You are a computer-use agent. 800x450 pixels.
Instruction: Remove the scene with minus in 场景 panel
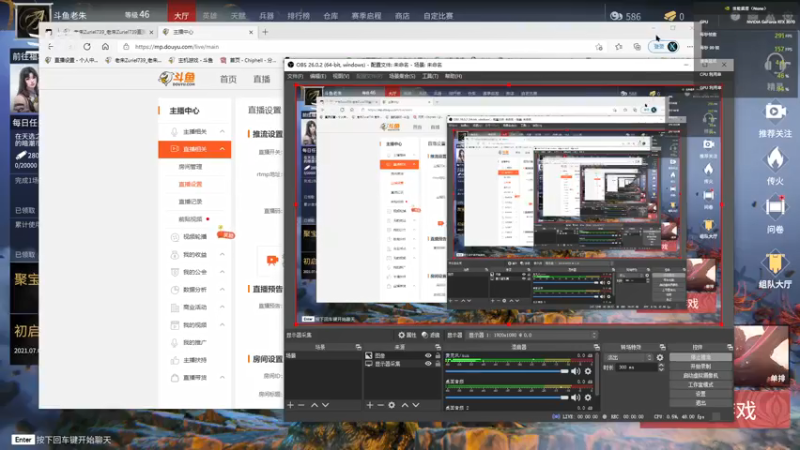(302, 405)
